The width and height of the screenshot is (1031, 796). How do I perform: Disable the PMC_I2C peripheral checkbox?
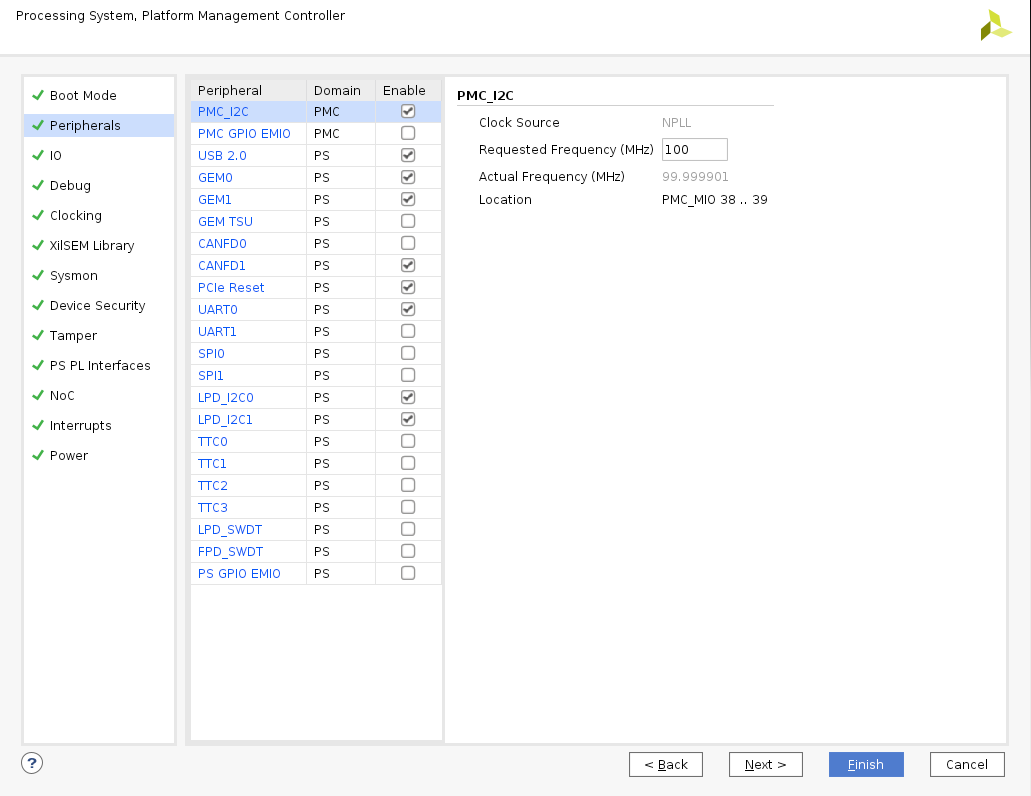pyautogui.click(x=408, y=111)
